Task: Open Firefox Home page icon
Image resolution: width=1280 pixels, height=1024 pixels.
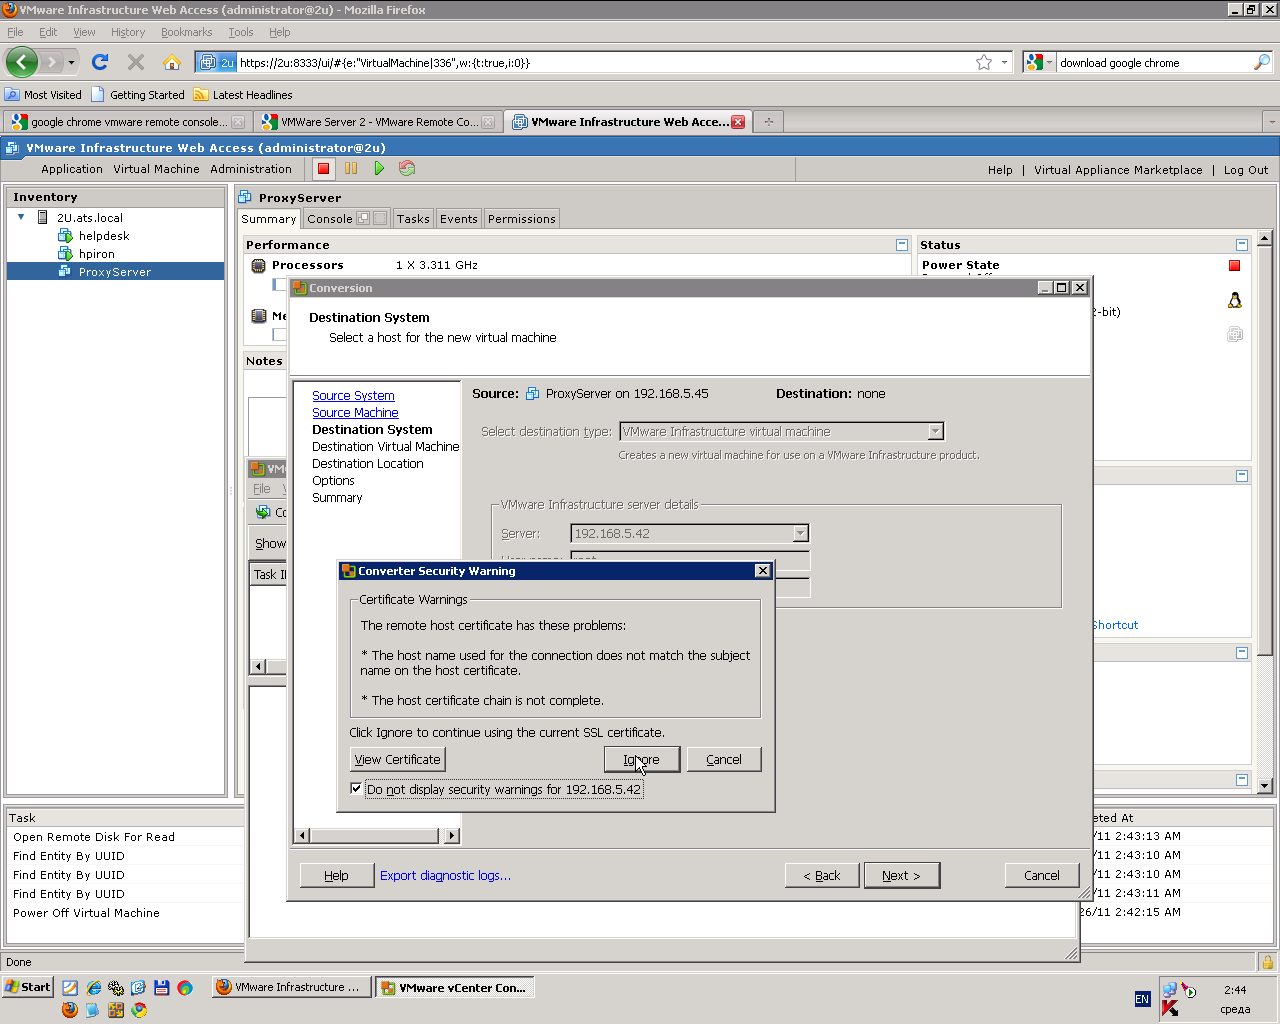Action: (172, 62)
